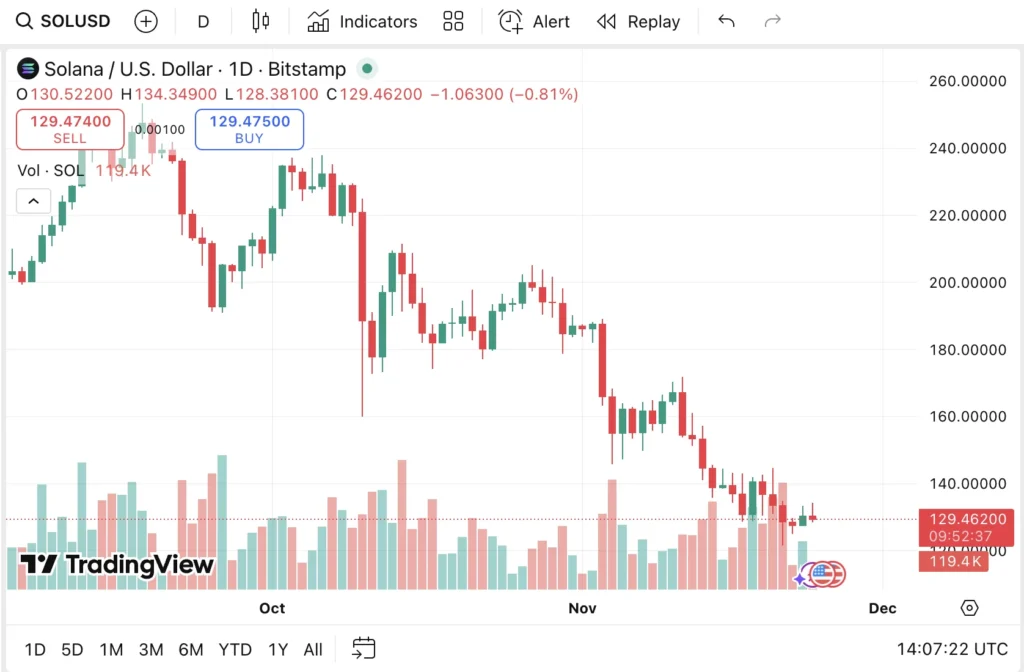Open the Indicators panel
The image size is (1024, 672).
point(362,21)
